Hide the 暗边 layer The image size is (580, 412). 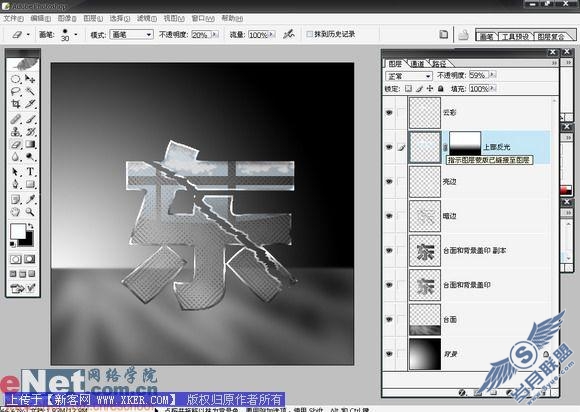(x=389, y=216)
